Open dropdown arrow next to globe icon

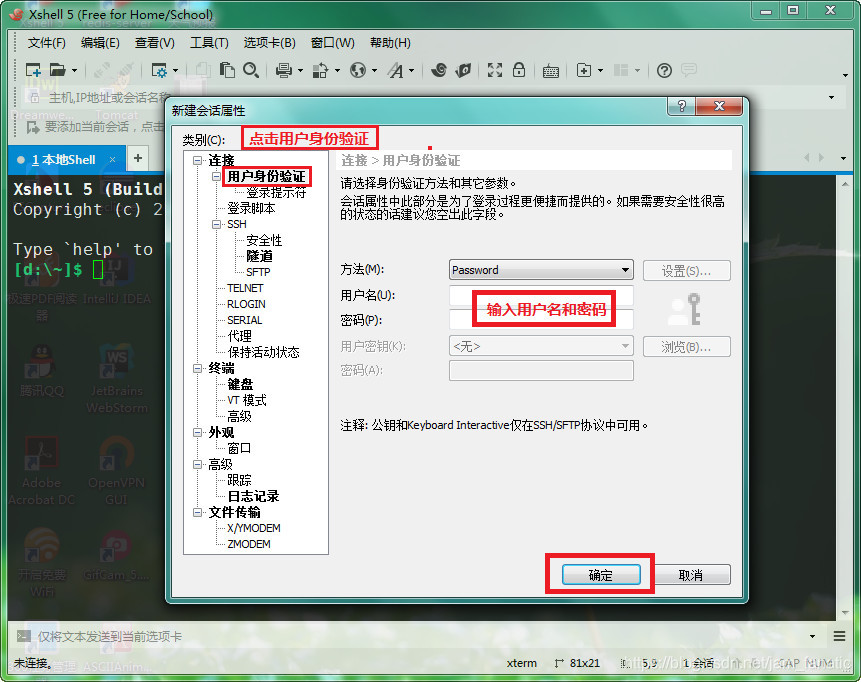374,70
